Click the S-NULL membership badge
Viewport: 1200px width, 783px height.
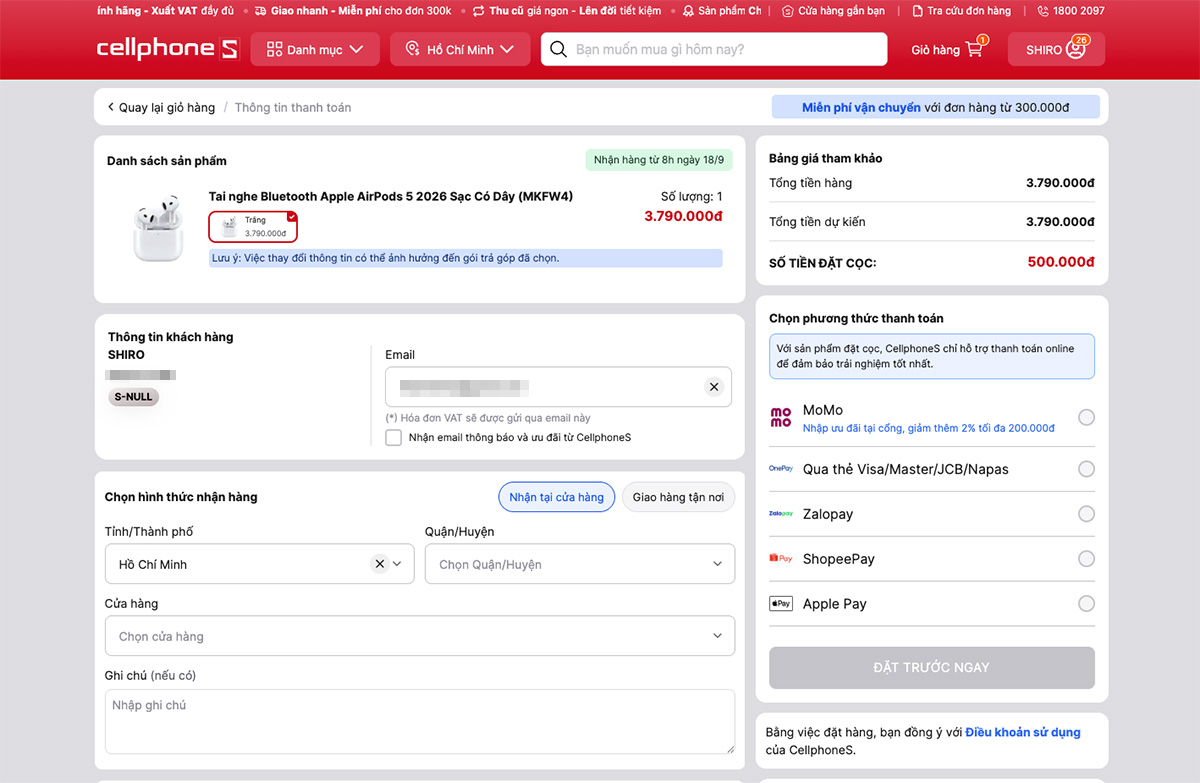pos(134,397)
